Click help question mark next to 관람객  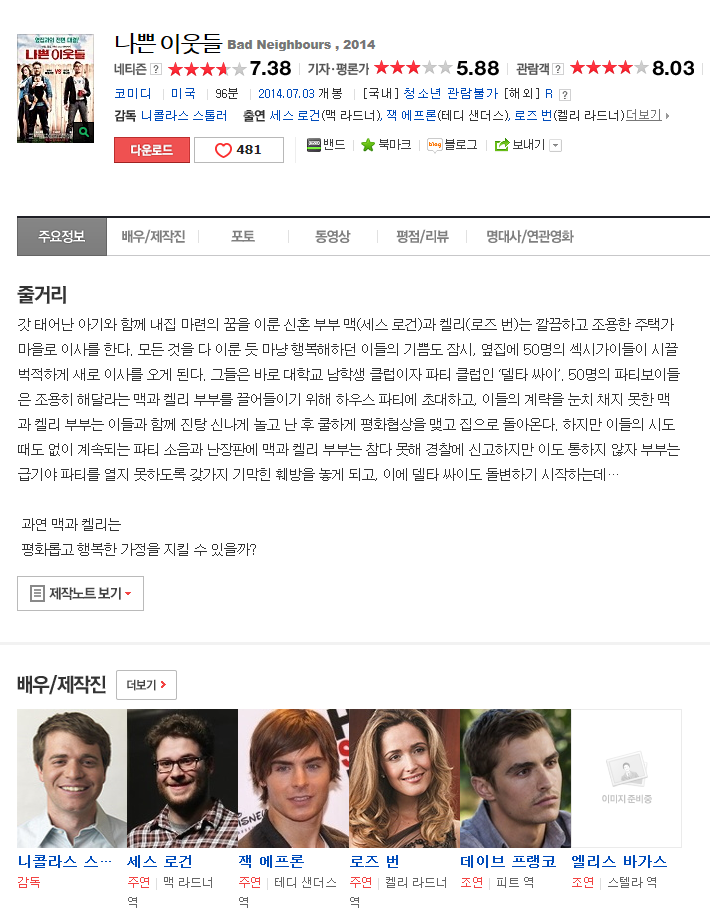click(x=558, y=69)
